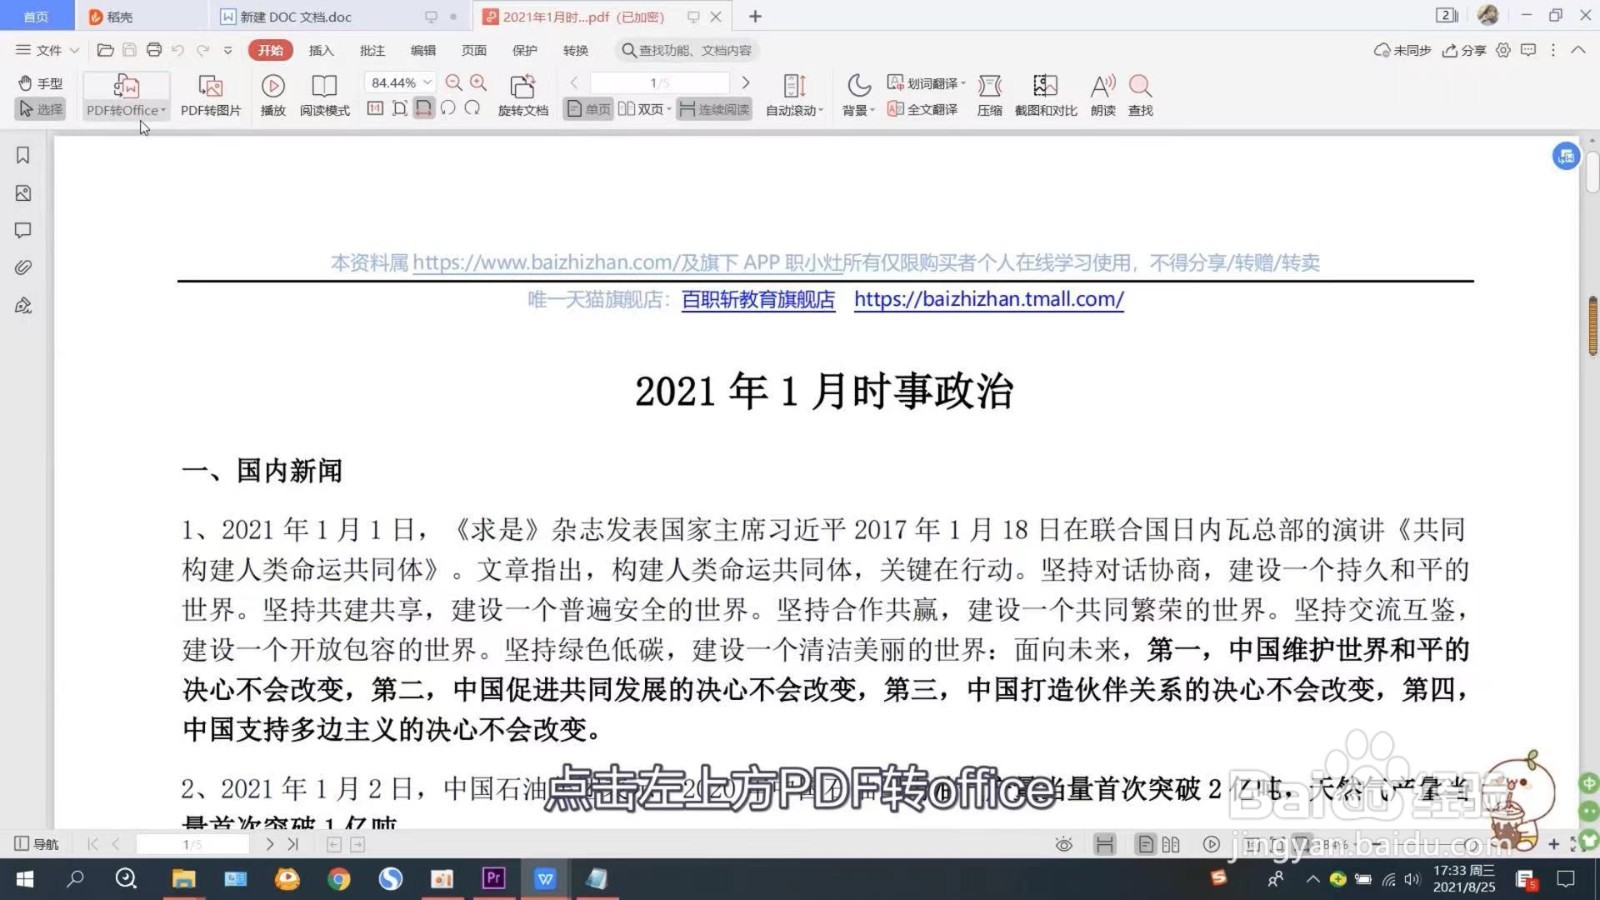Open Premiere Pro from the taskbar

(x=493, y=879)
